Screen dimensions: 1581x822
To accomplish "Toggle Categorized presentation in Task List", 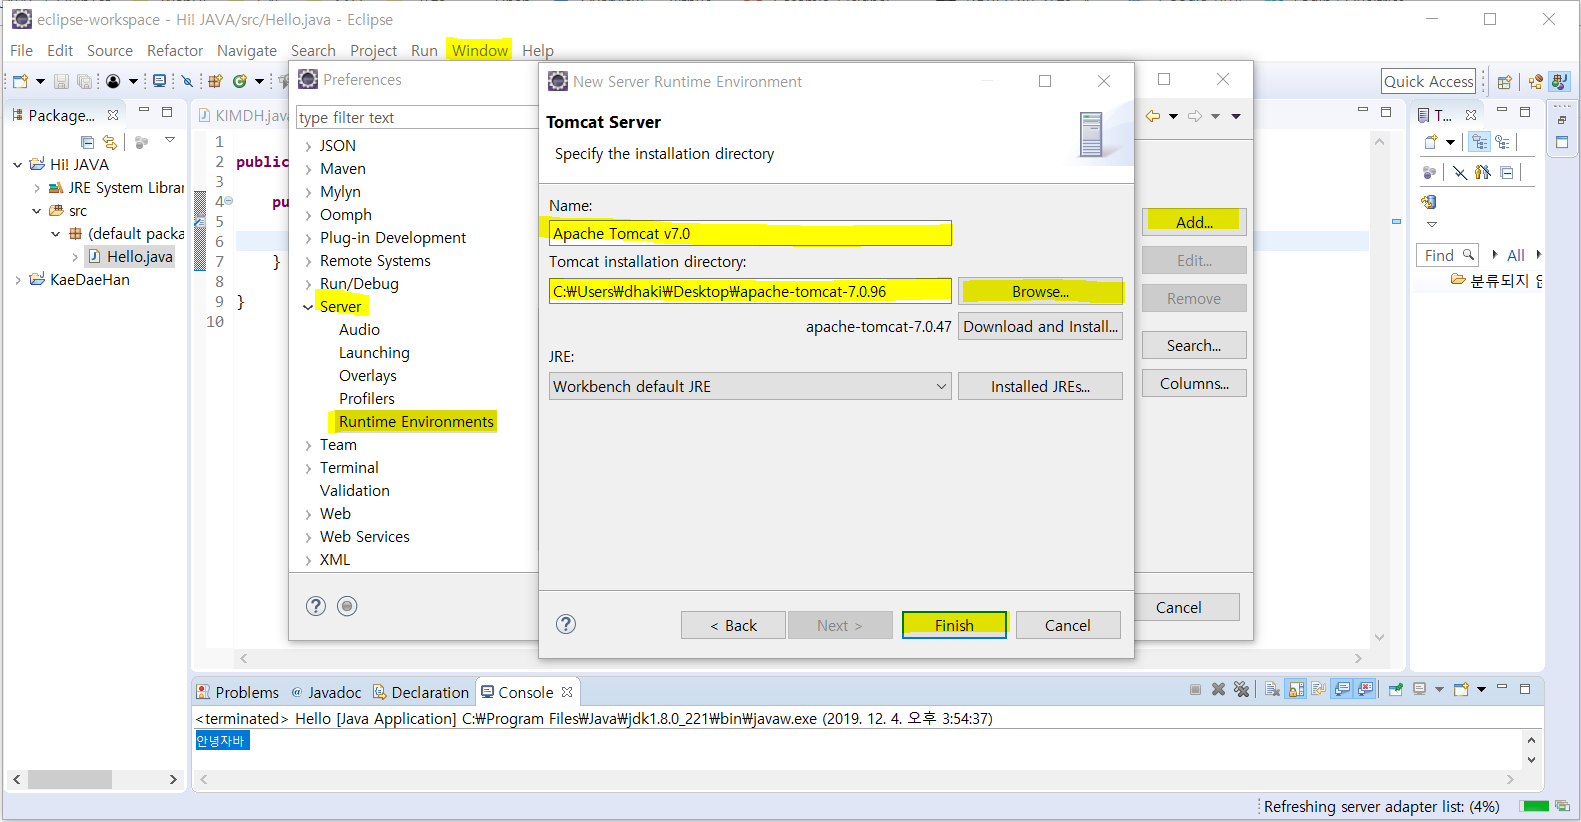I will [x=1479, y=142].
